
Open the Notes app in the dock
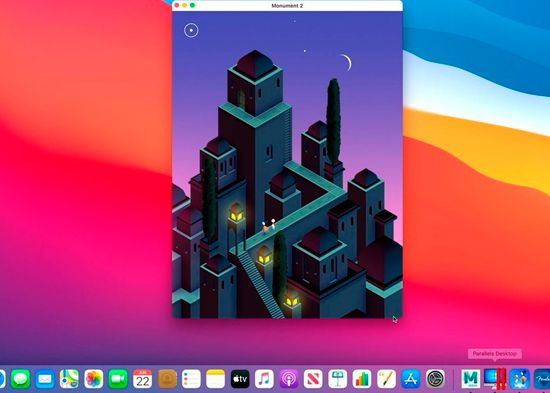(215, 379)
